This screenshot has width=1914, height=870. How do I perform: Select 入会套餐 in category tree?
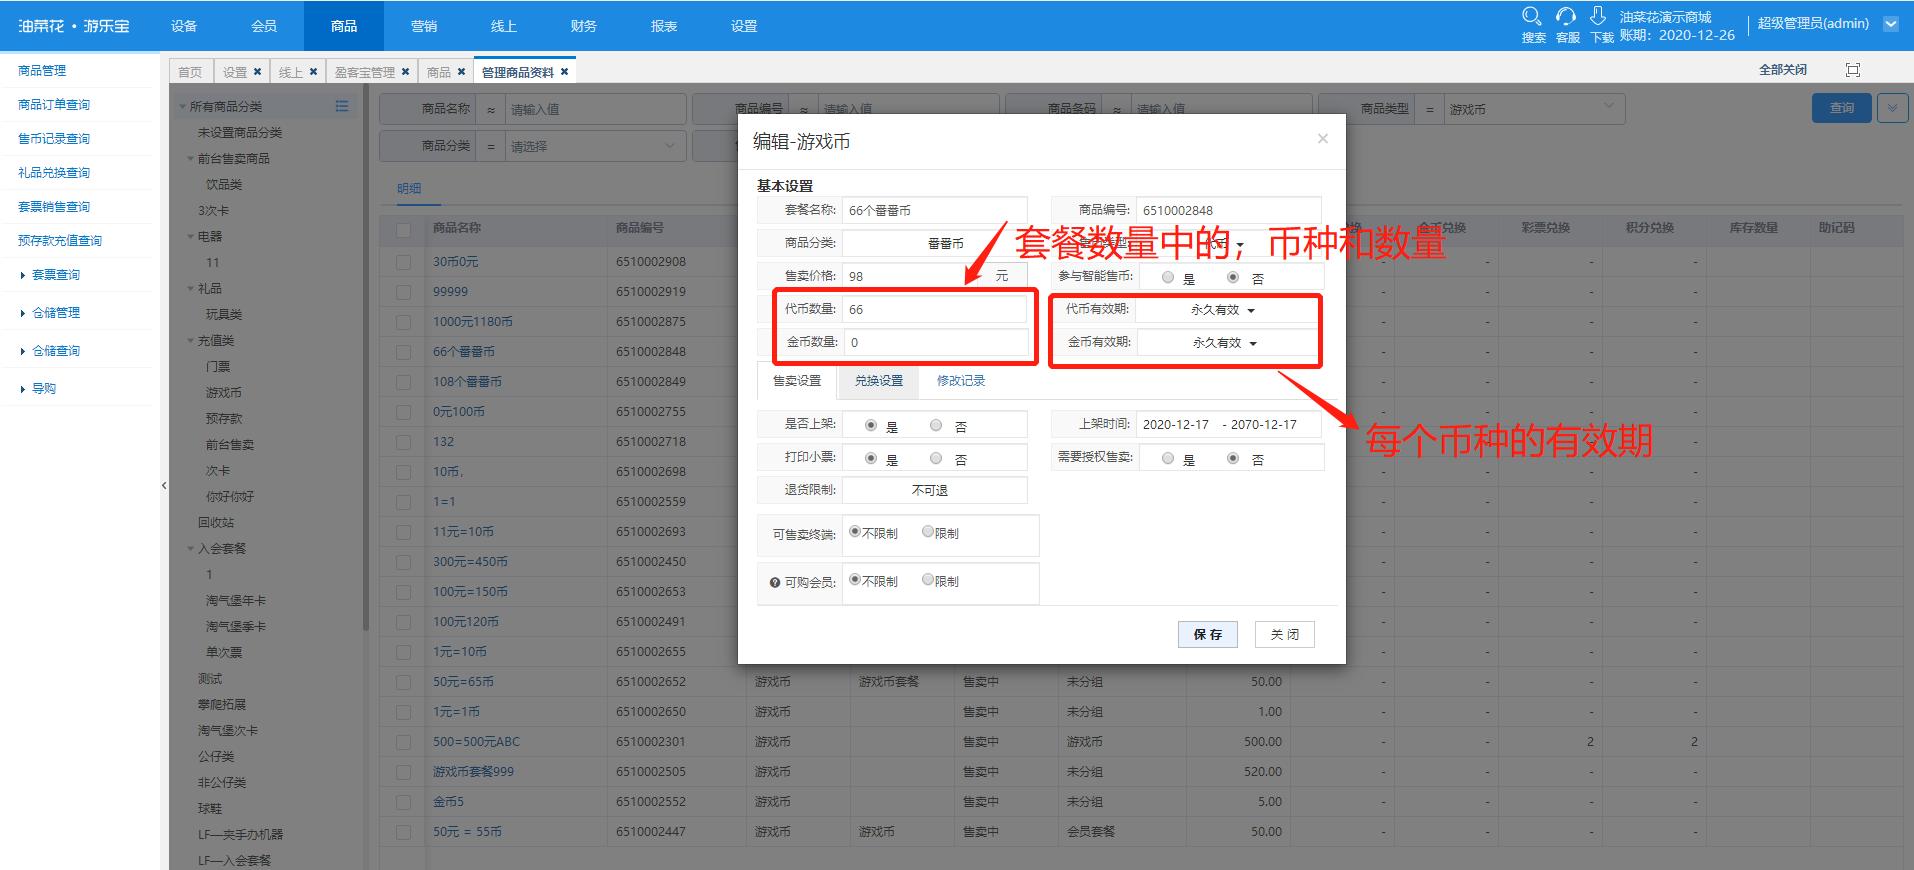pyautogui.click(x=222, y=549)
